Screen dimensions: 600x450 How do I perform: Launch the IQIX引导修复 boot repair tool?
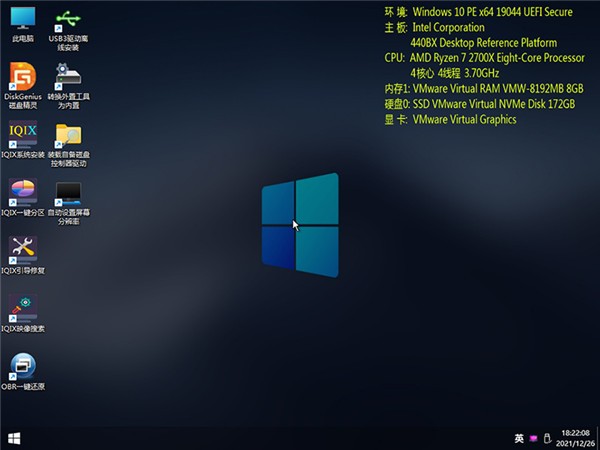click(22, 249)
